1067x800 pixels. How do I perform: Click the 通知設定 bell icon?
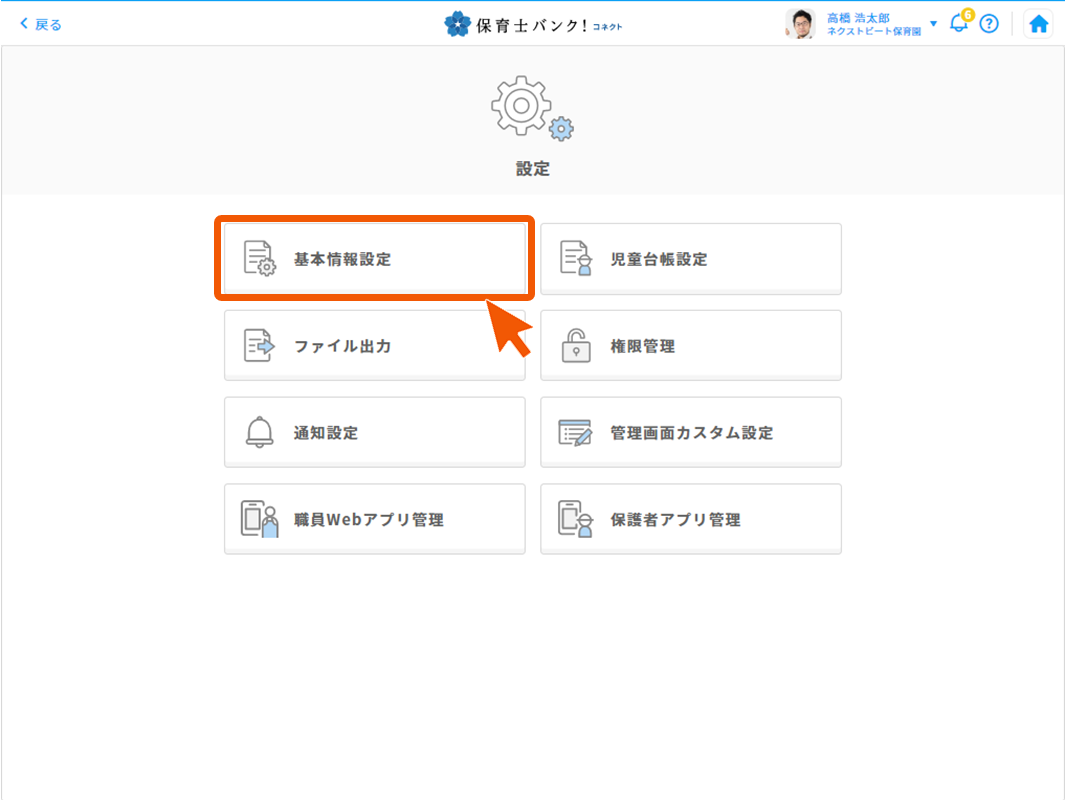tap(259, 433)
